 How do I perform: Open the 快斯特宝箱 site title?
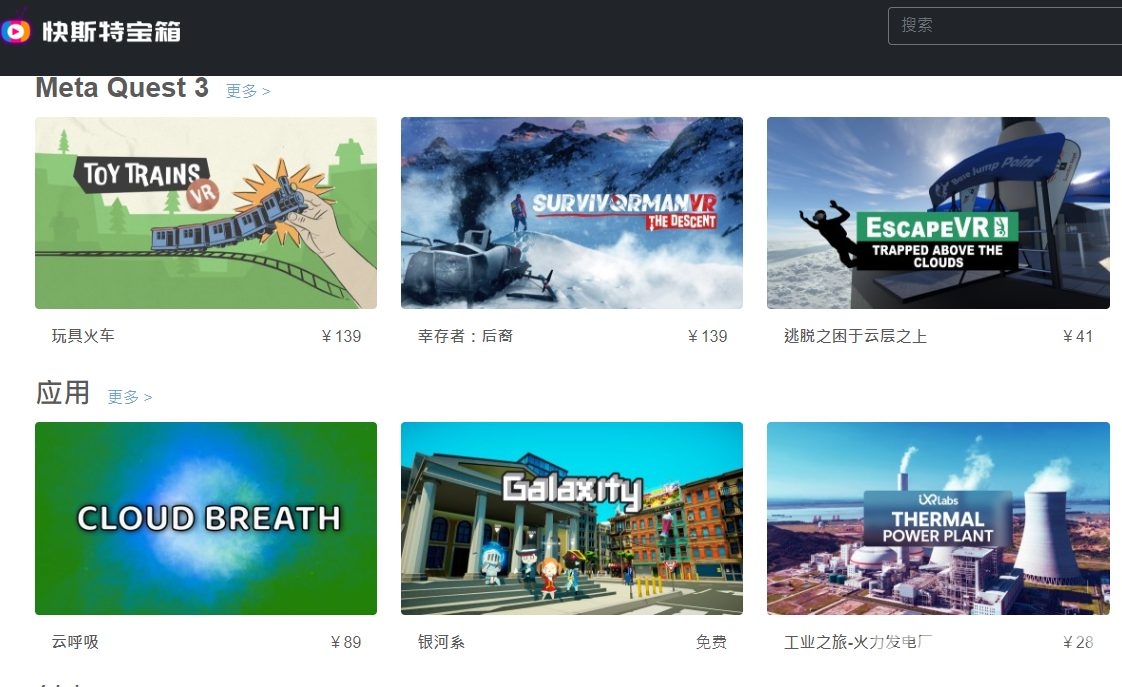pyautogui.click(x=112, y=31)
